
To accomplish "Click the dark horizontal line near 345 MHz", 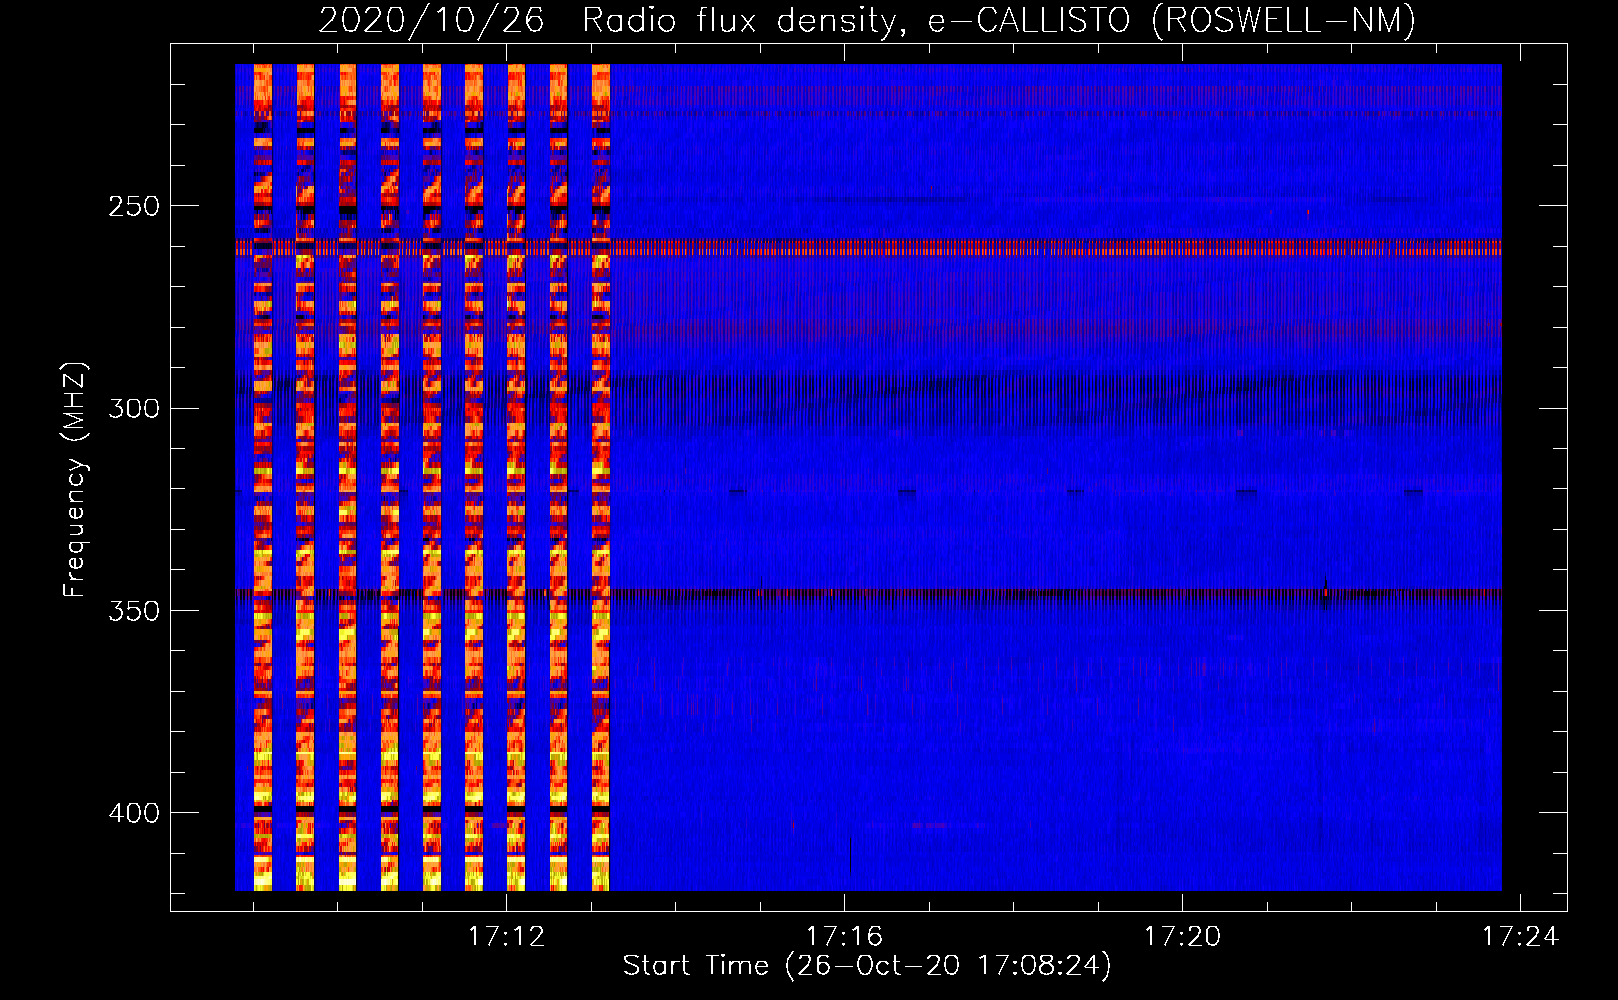I will click(1000, 593).
